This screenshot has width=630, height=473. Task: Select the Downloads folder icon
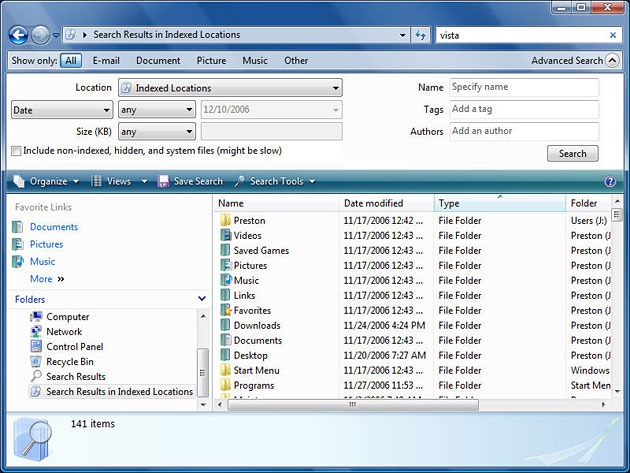[226, 325]
